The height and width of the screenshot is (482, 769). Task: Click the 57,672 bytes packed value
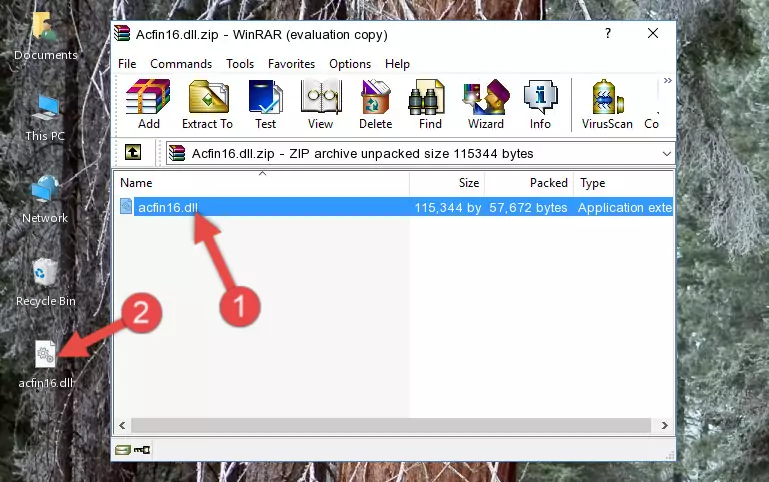(528, 207)
